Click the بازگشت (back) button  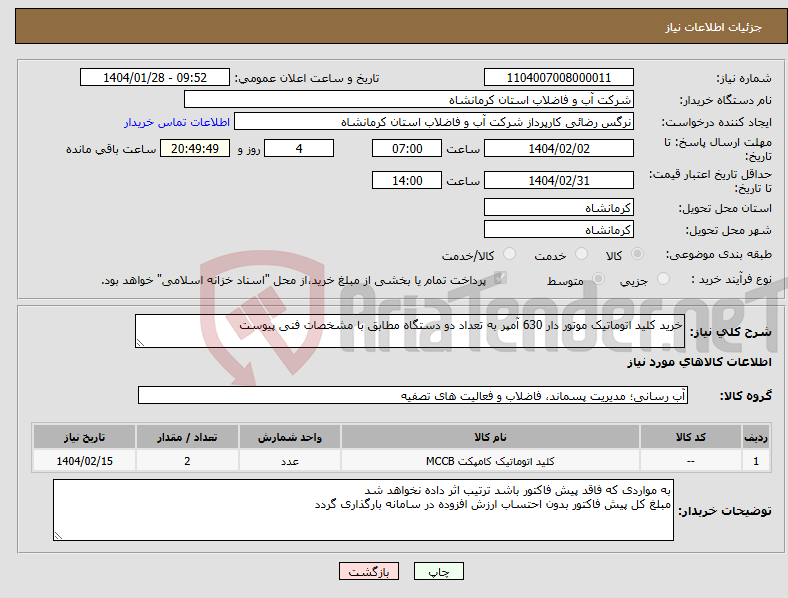(x=369, y=571)
